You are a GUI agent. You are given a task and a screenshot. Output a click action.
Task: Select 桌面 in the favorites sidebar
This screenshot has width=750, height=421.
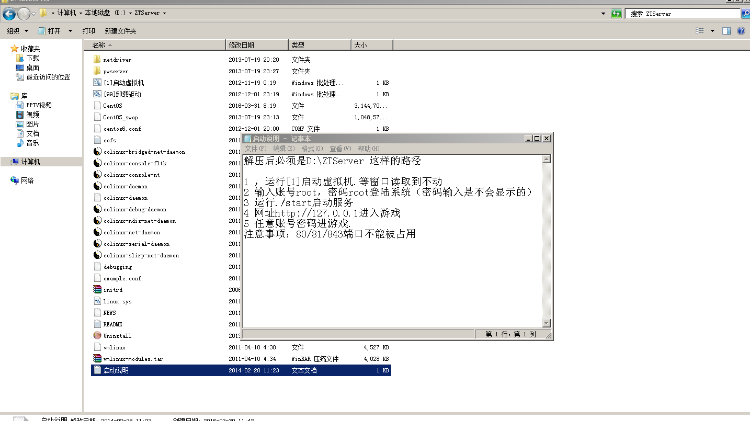[x=33, y=67]
